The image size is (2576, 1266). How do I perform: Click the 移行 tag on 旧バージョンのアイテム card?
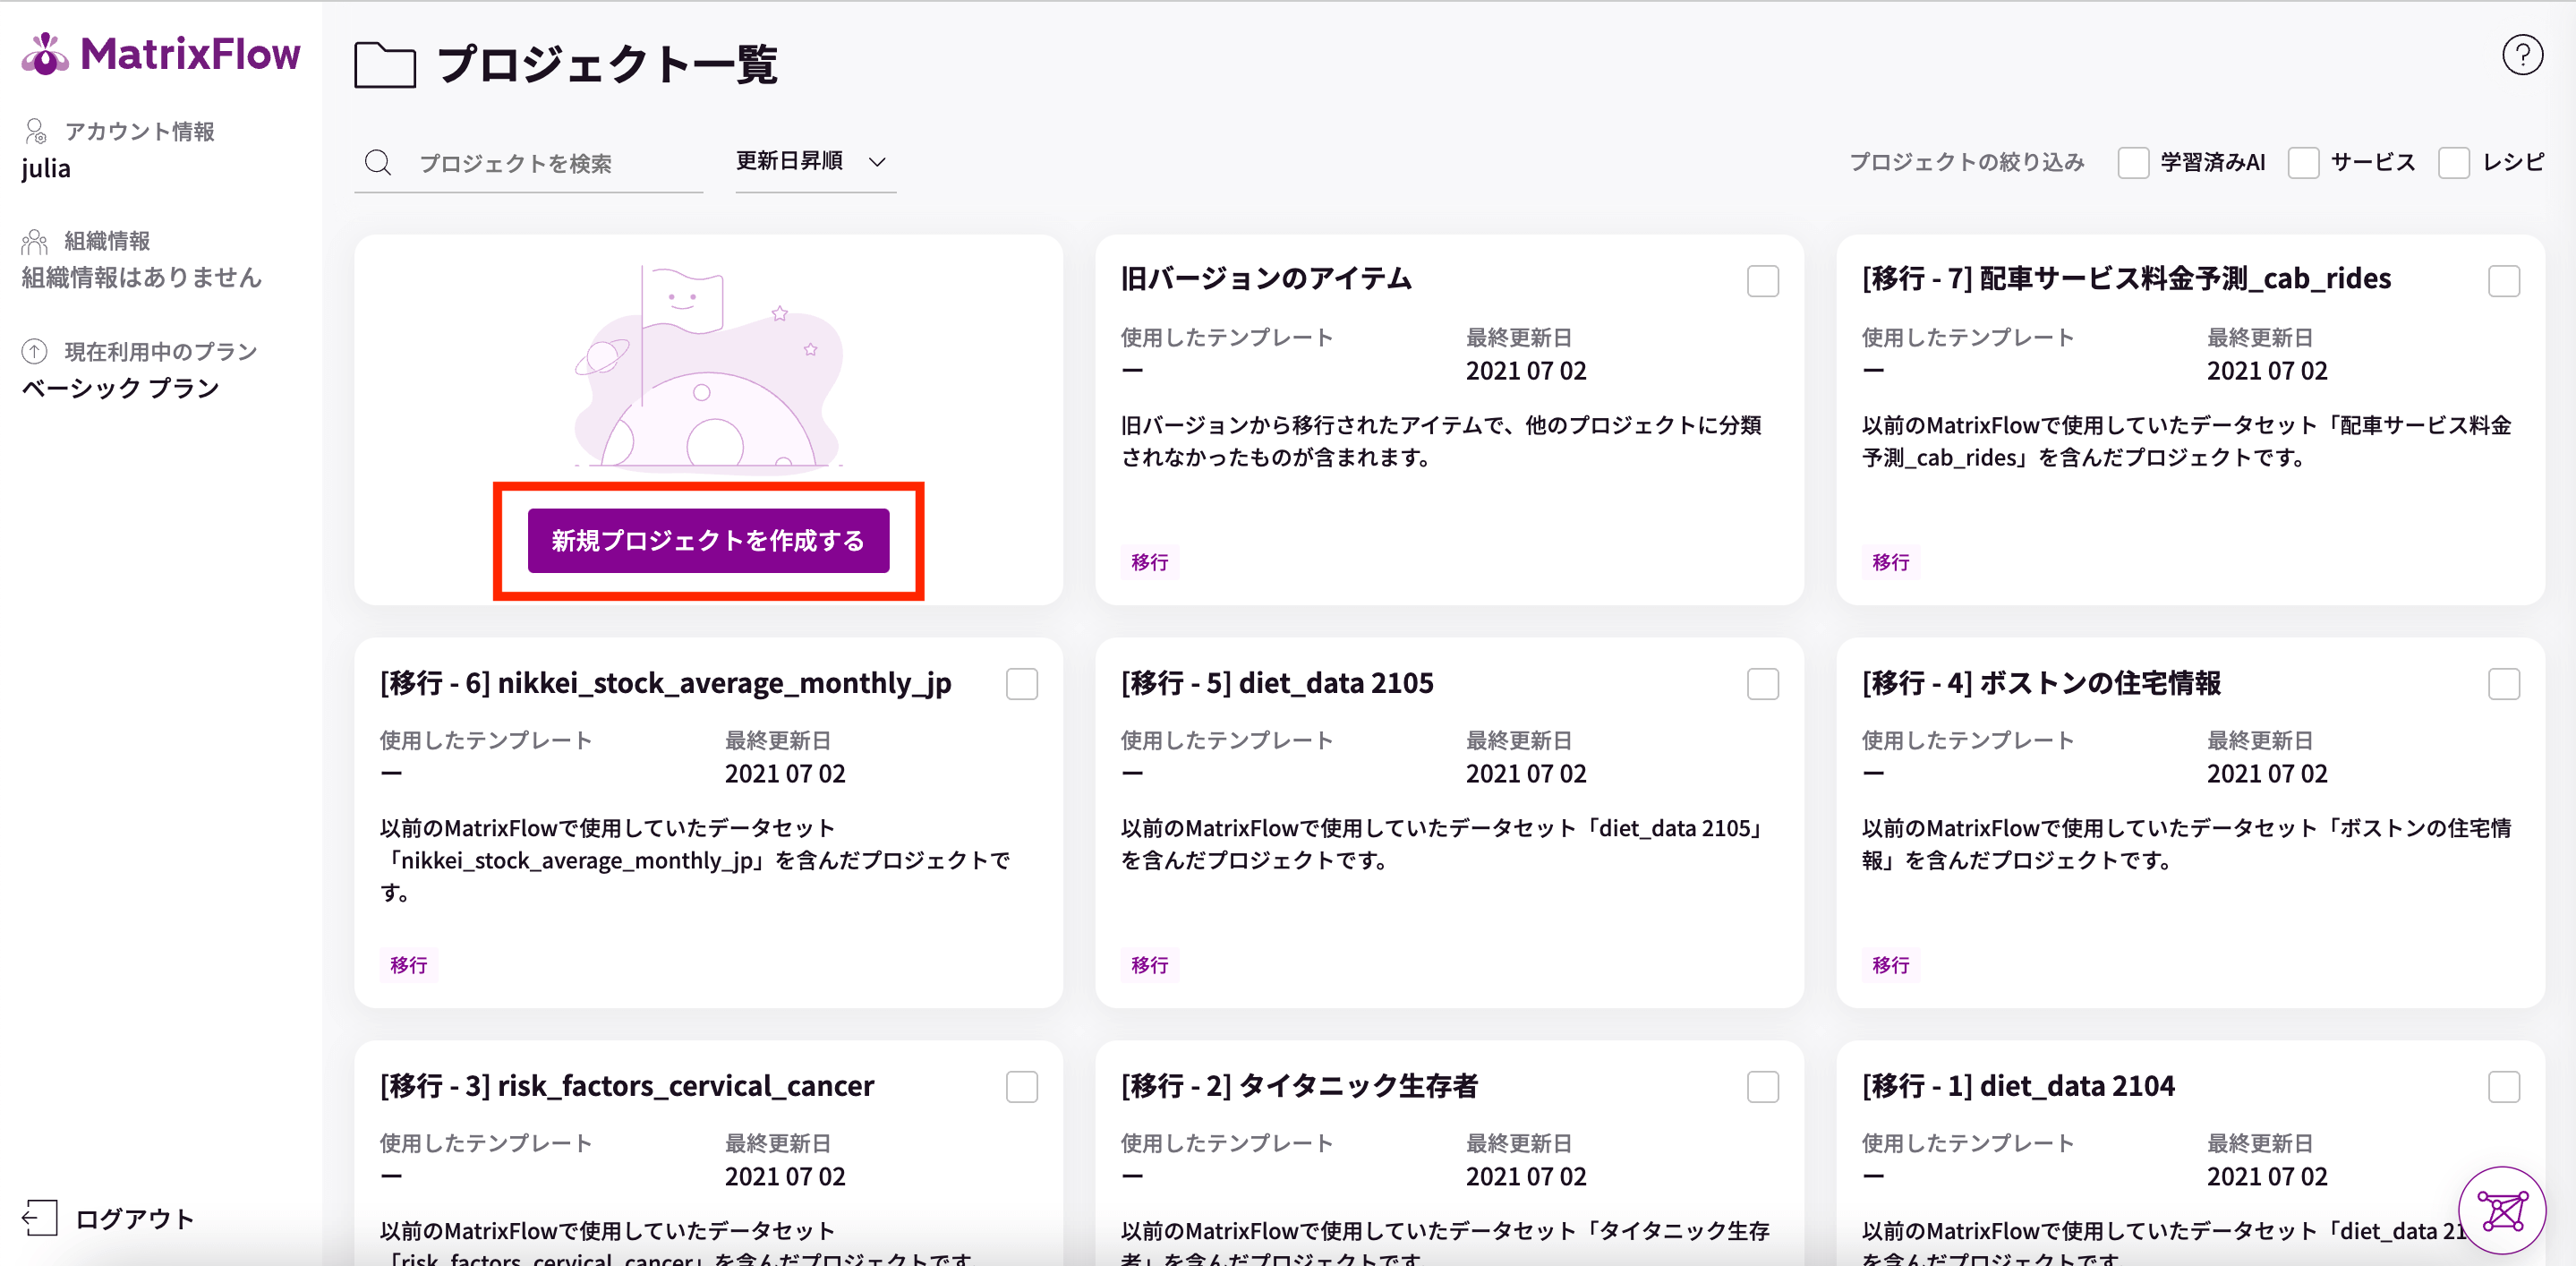[x=1149, y=562]
